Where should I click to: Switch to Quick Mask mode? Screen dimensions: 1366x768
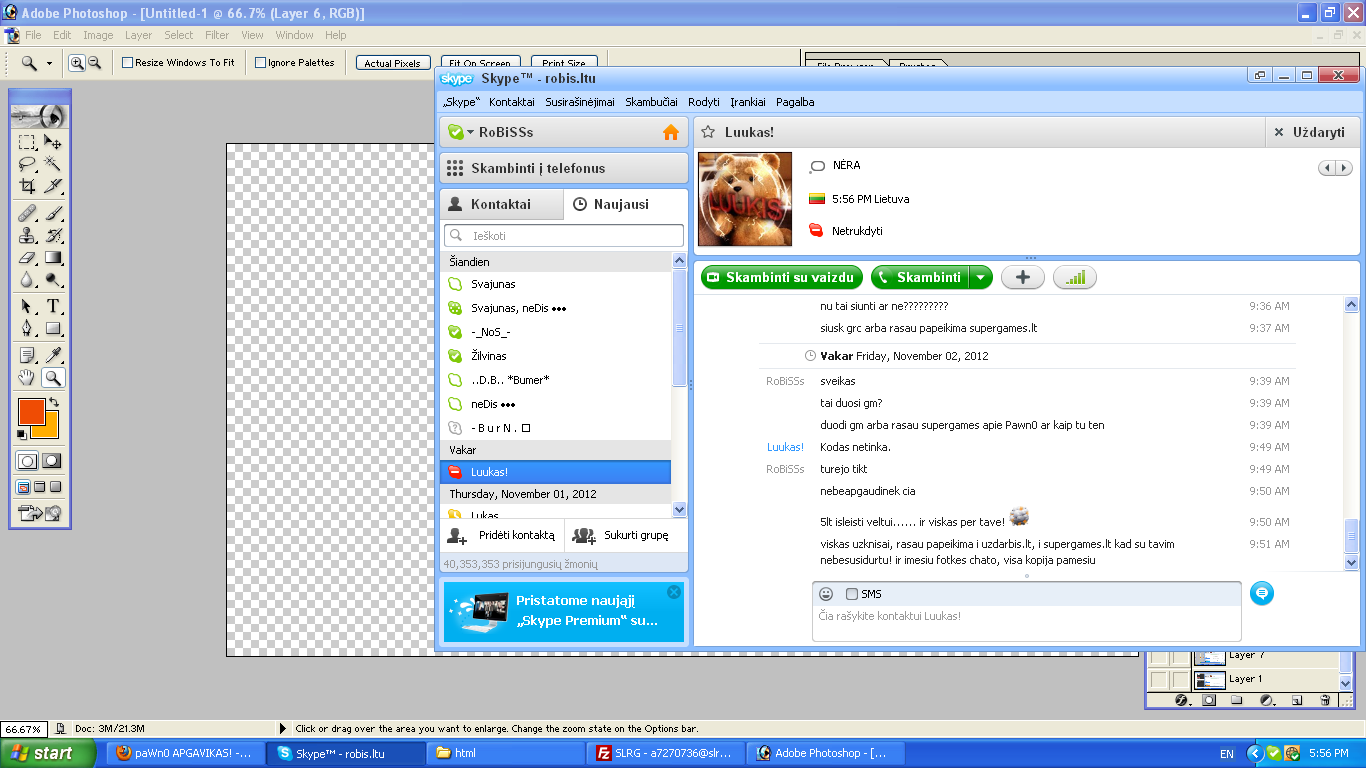[52, 461]
